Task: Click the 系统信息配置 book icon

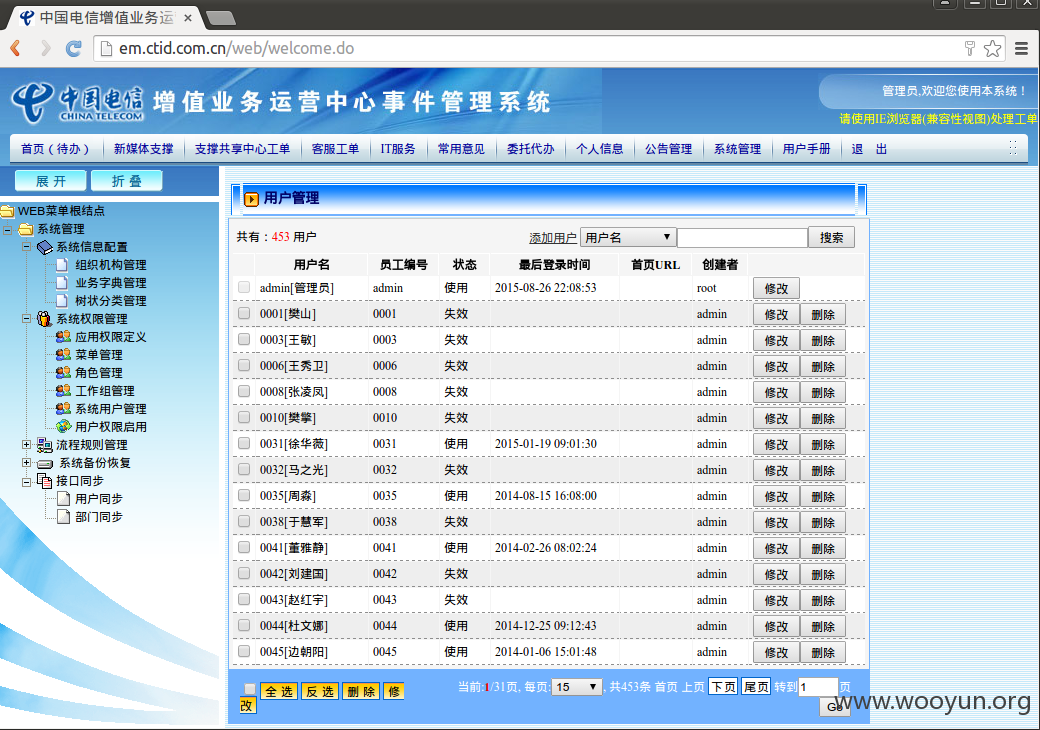Action: pos(44,247)
